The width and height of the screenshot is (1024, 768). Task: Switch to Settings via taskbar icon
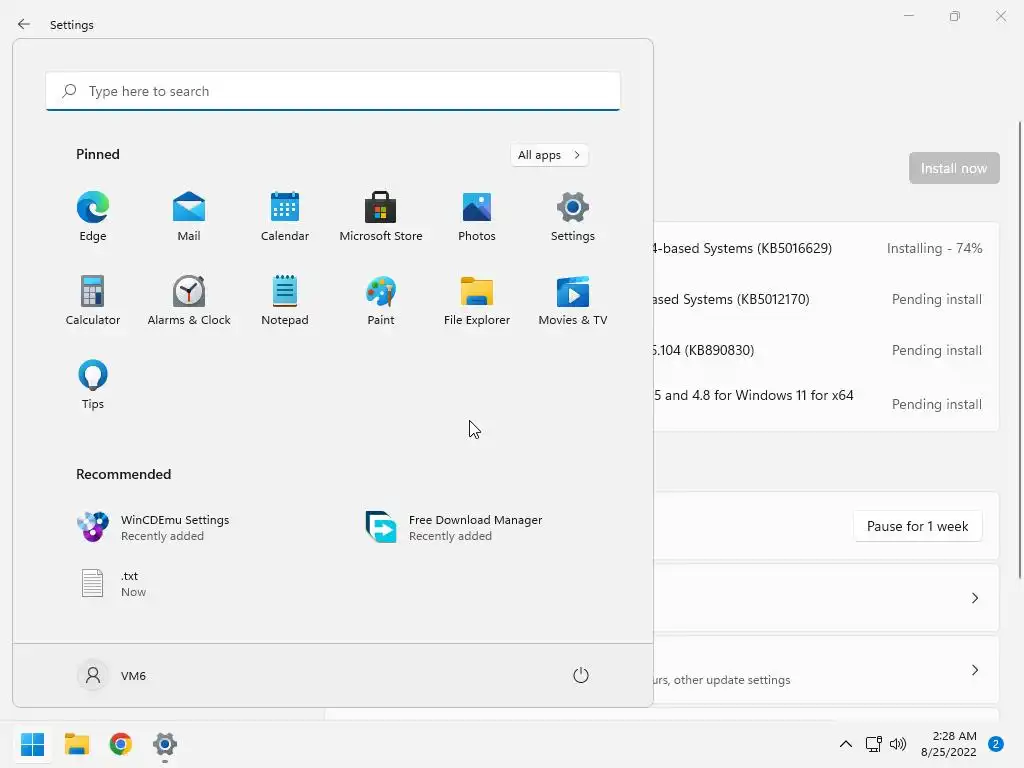pos(165,744)
